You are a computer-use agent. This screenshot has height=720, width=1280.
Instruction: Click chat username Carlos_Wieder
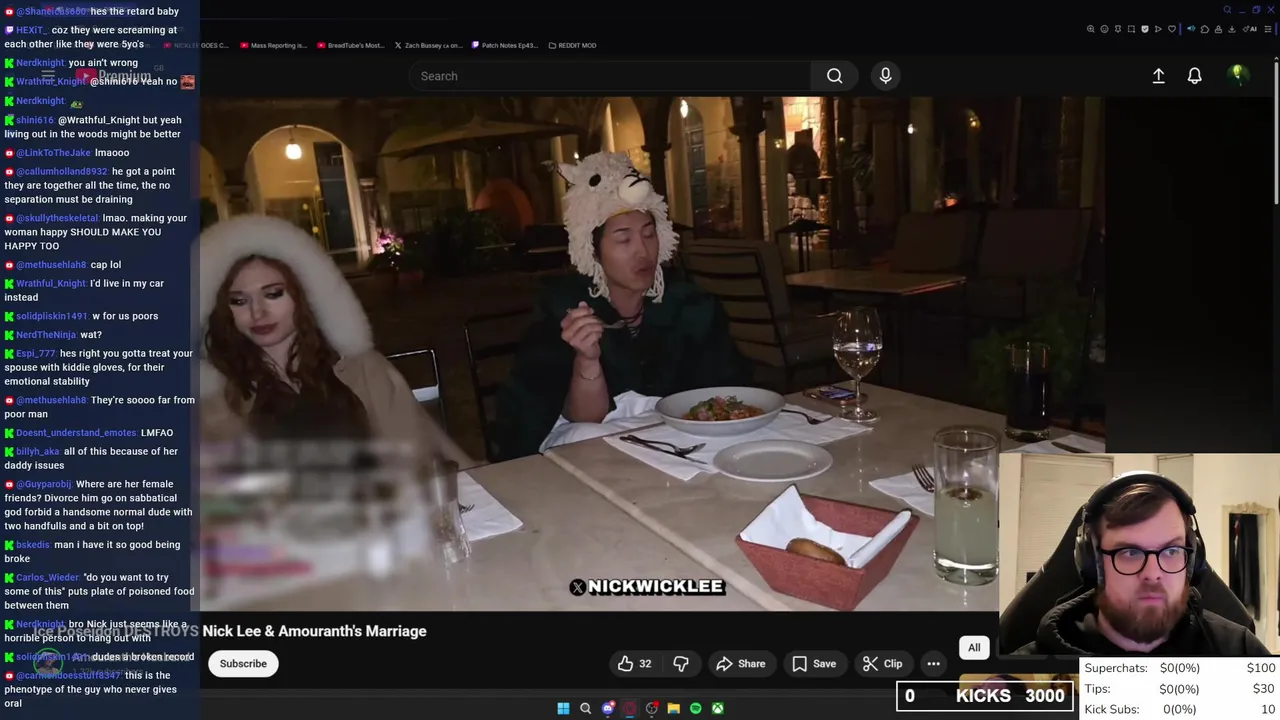coord(47,577)
